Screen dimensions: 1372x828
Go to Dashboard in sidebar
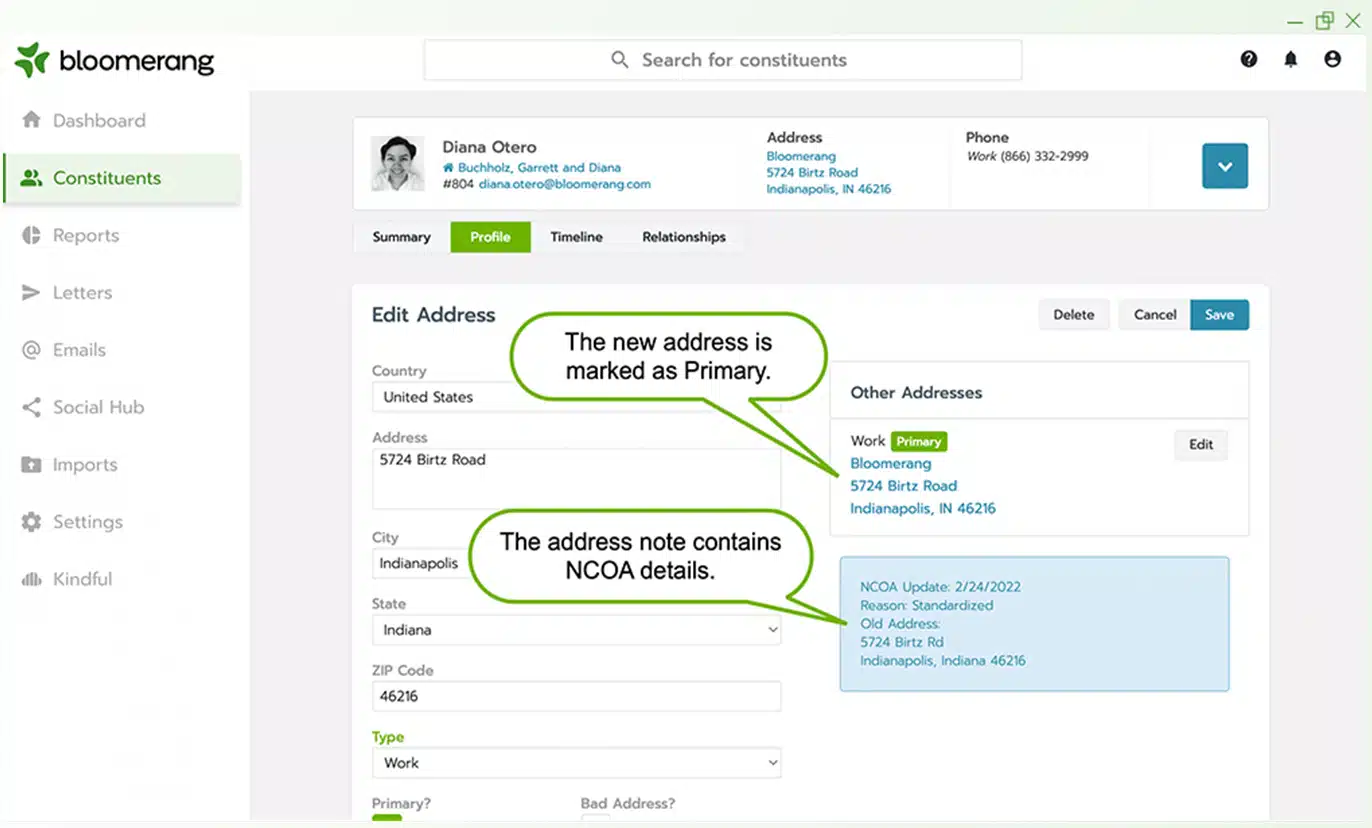(x=99, y=120)
